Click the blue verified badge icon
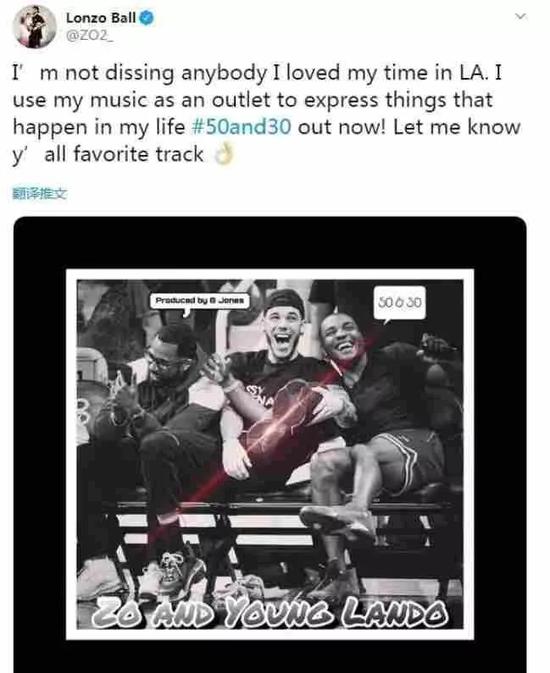 (146, 18)
